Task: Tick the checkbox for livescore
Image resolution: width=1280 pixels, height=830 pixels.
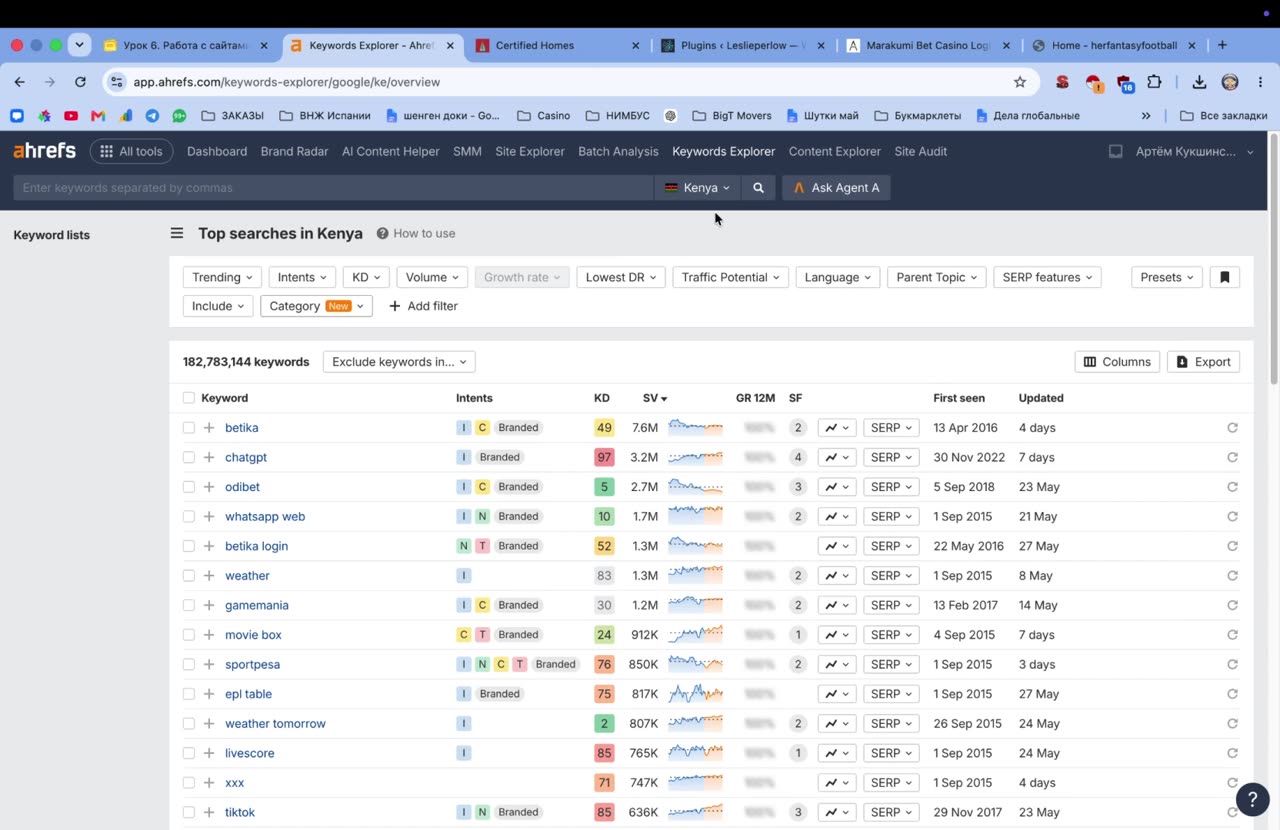Action: (x=189, y=753)
